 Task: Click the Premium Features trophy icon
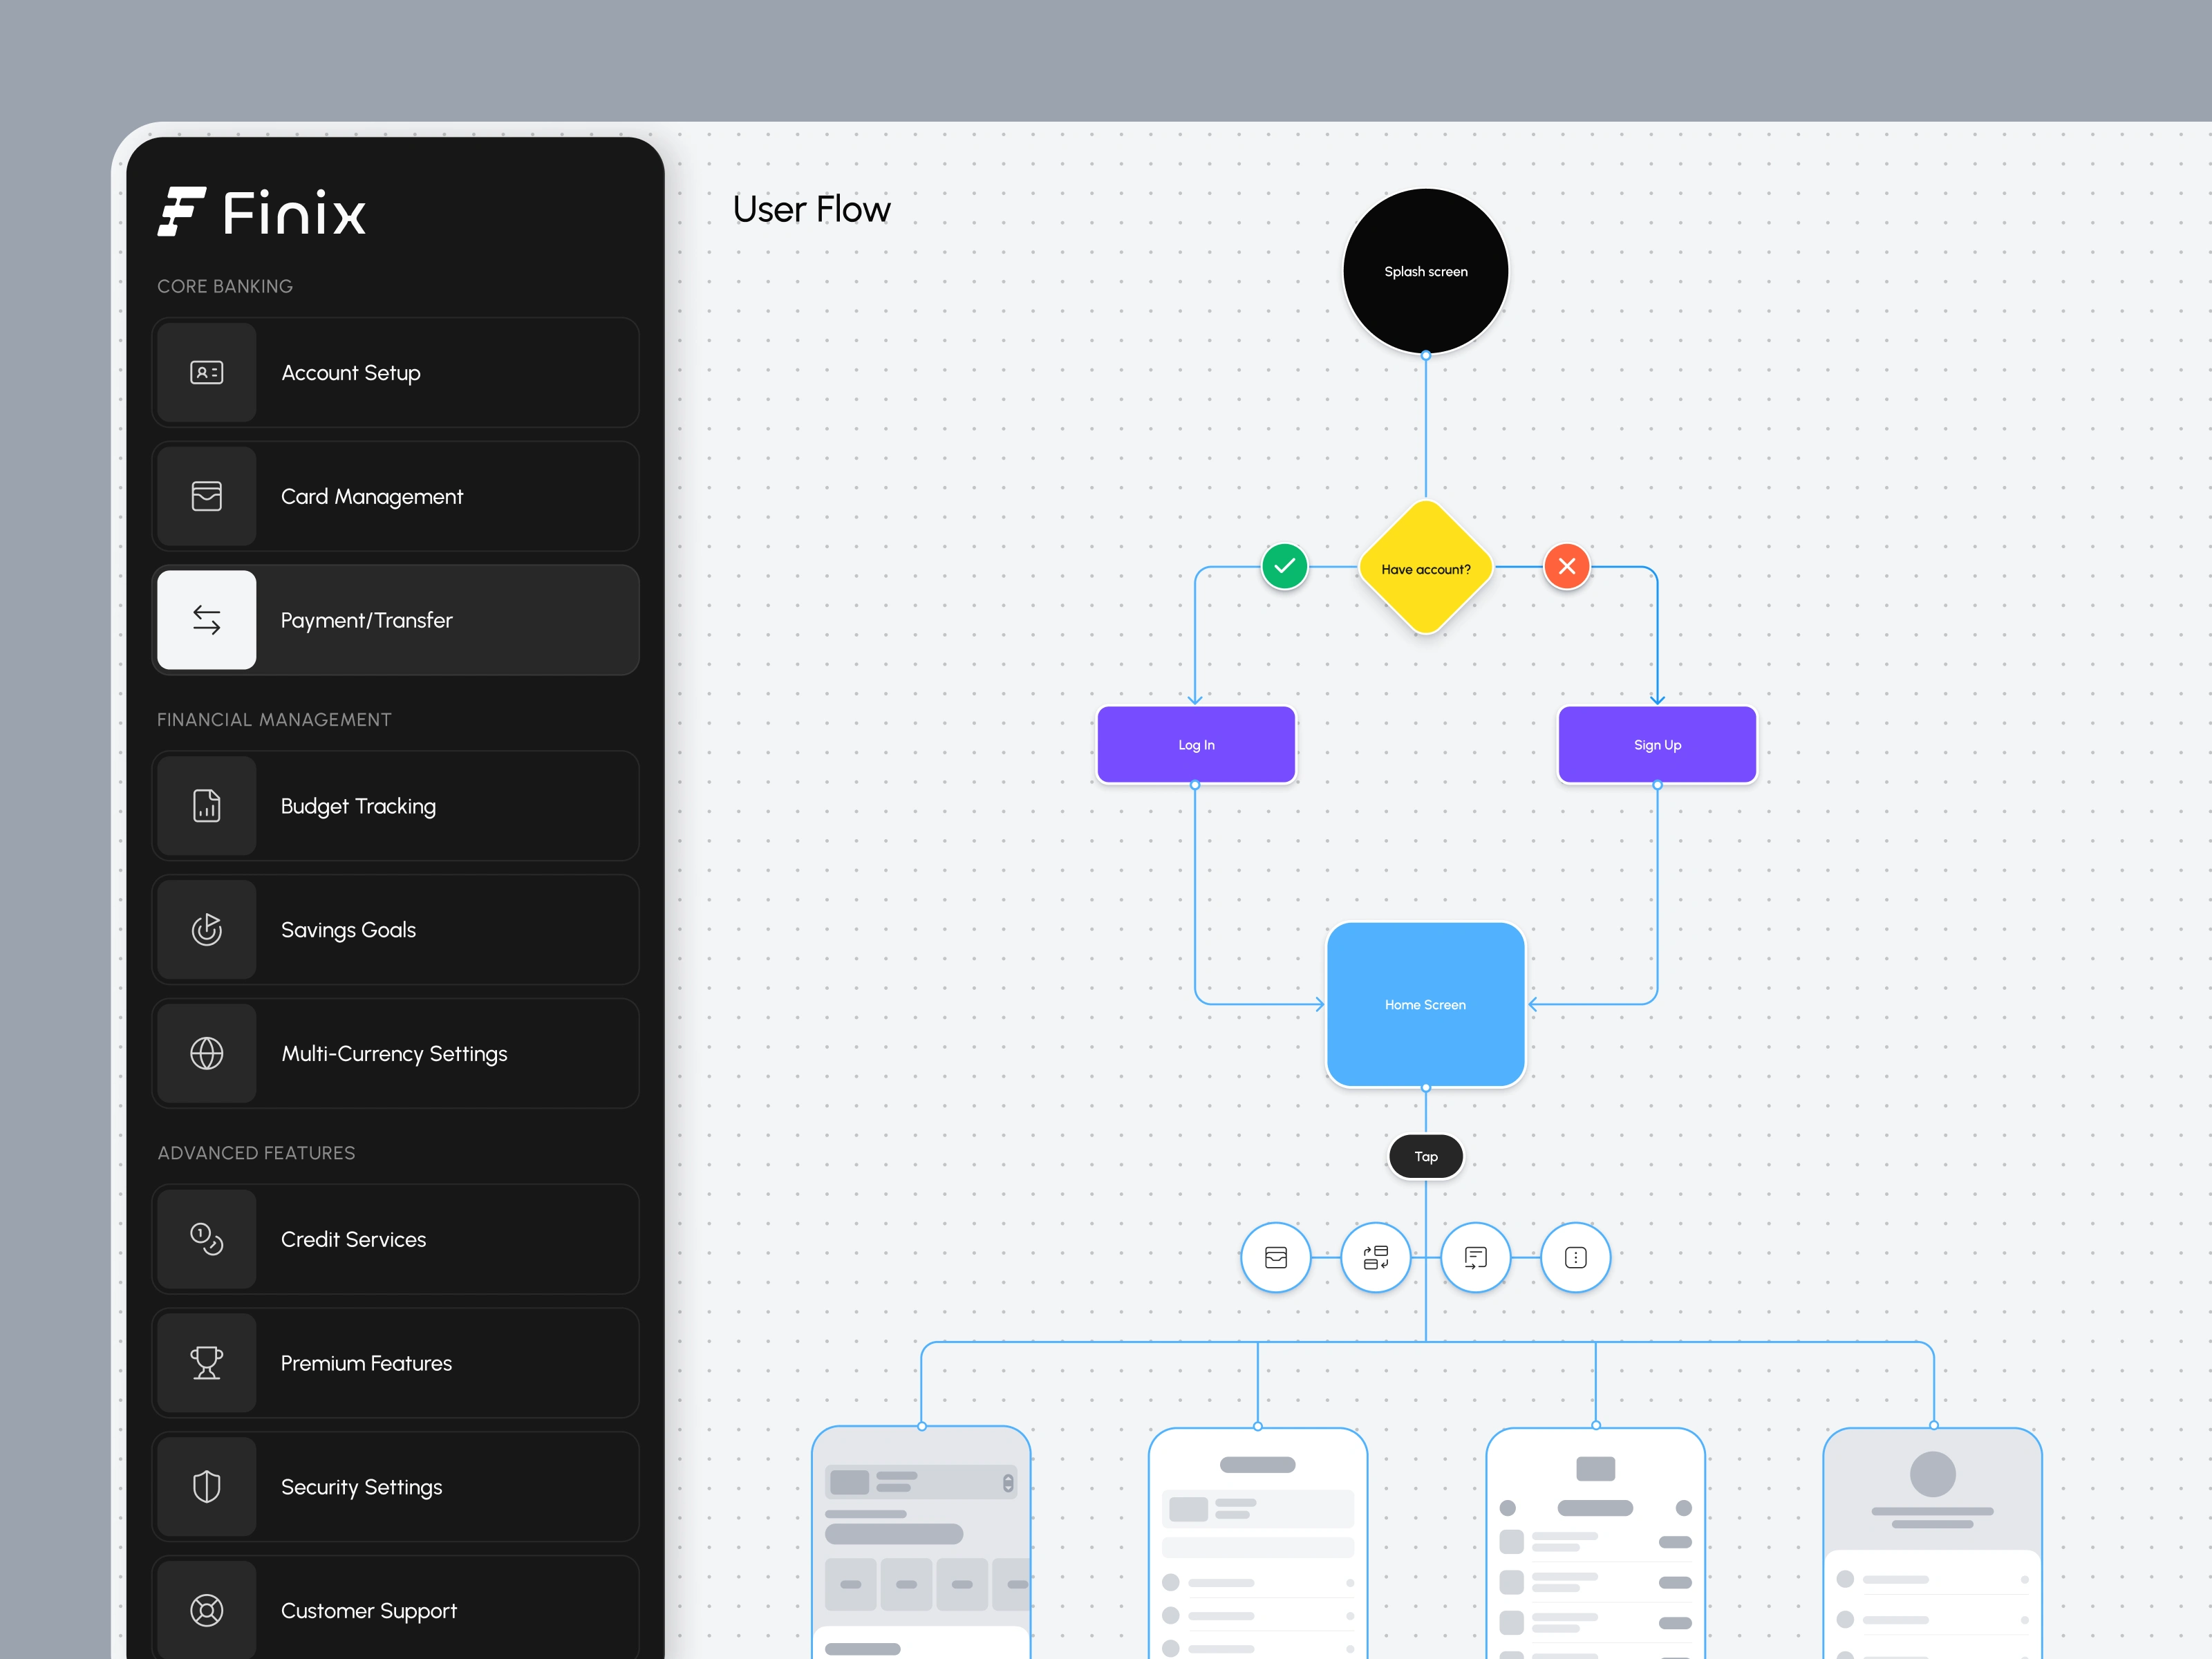tap(206, 1363)
